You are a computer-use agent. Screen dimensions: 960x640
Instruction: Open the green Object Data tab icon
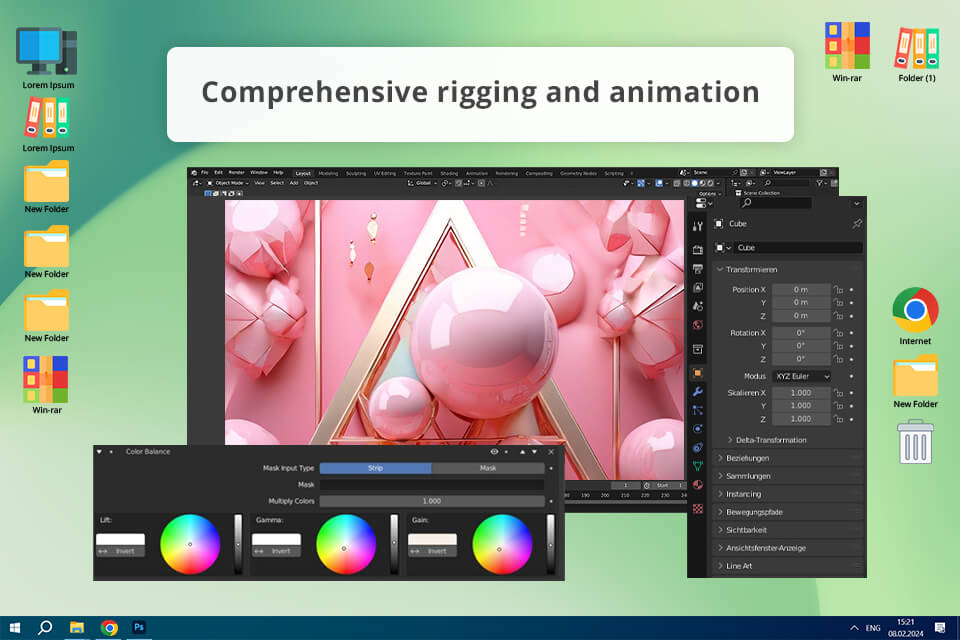pyautogui.click(x=697, y=466)
